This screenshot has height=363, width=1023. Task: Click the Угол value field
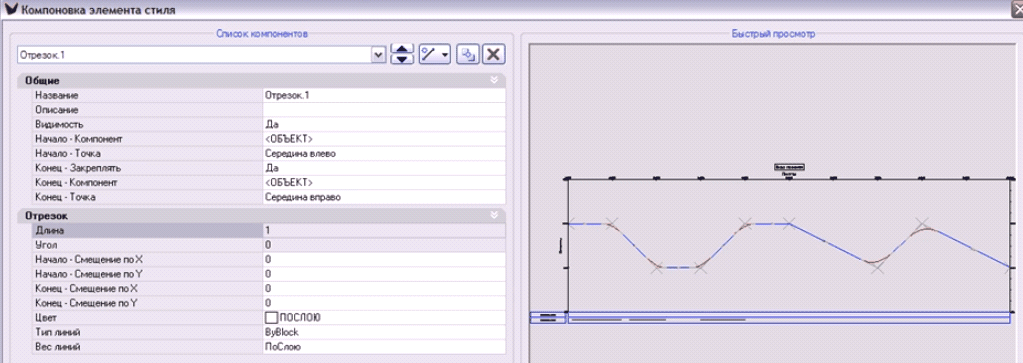(384, 245)
